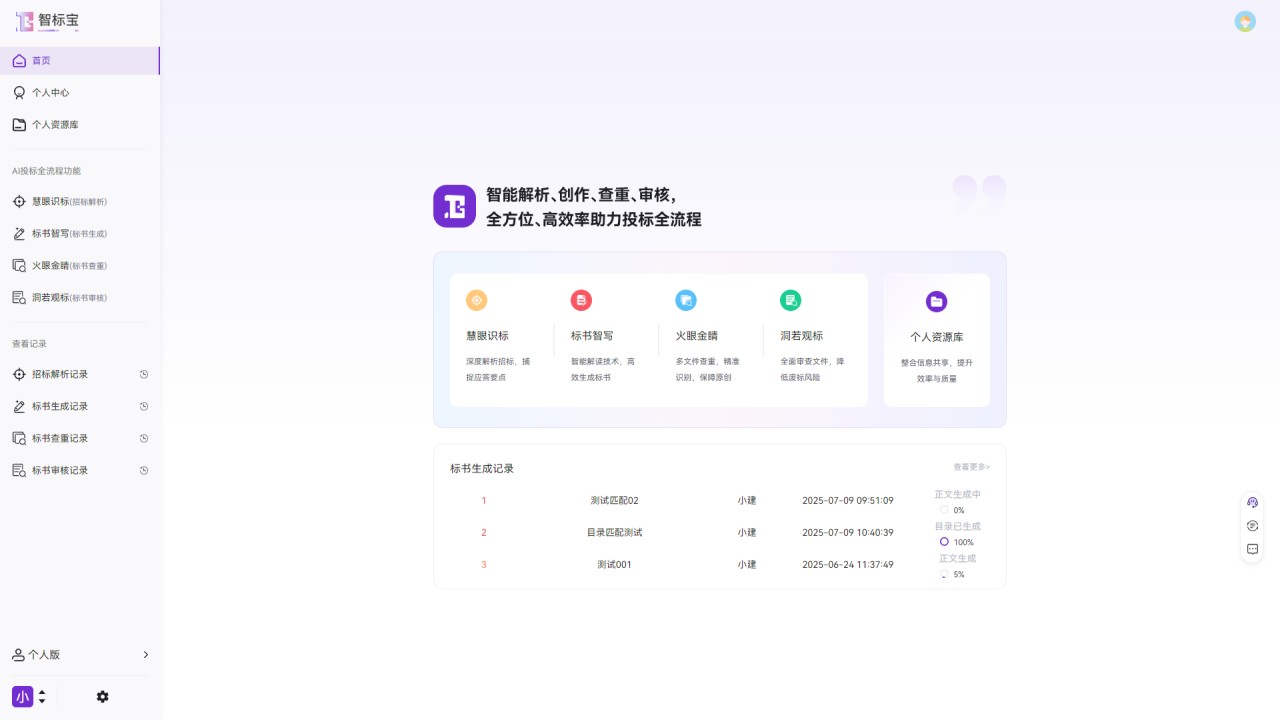Select 首页 in the sidebar
Screen dimensions: 1280x720
point(40,60)
